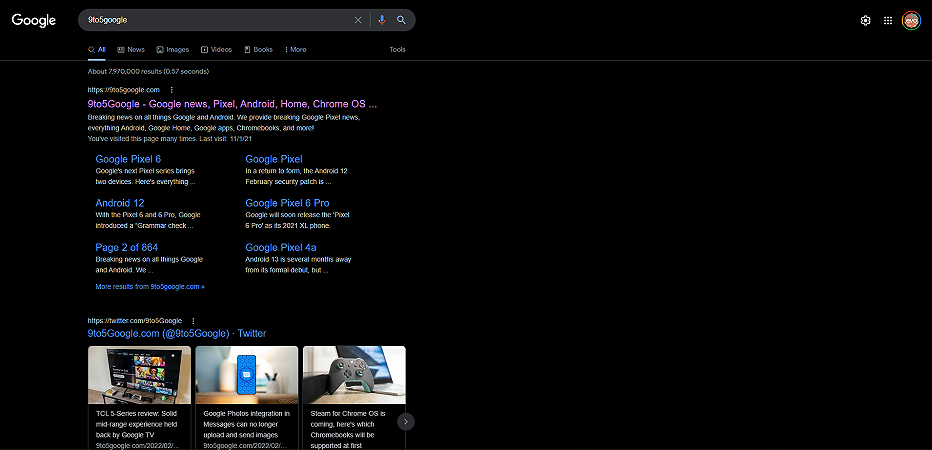This screenshot has height=450, width=932.
Task: Open the Tools button
Action: click(397, 50)
